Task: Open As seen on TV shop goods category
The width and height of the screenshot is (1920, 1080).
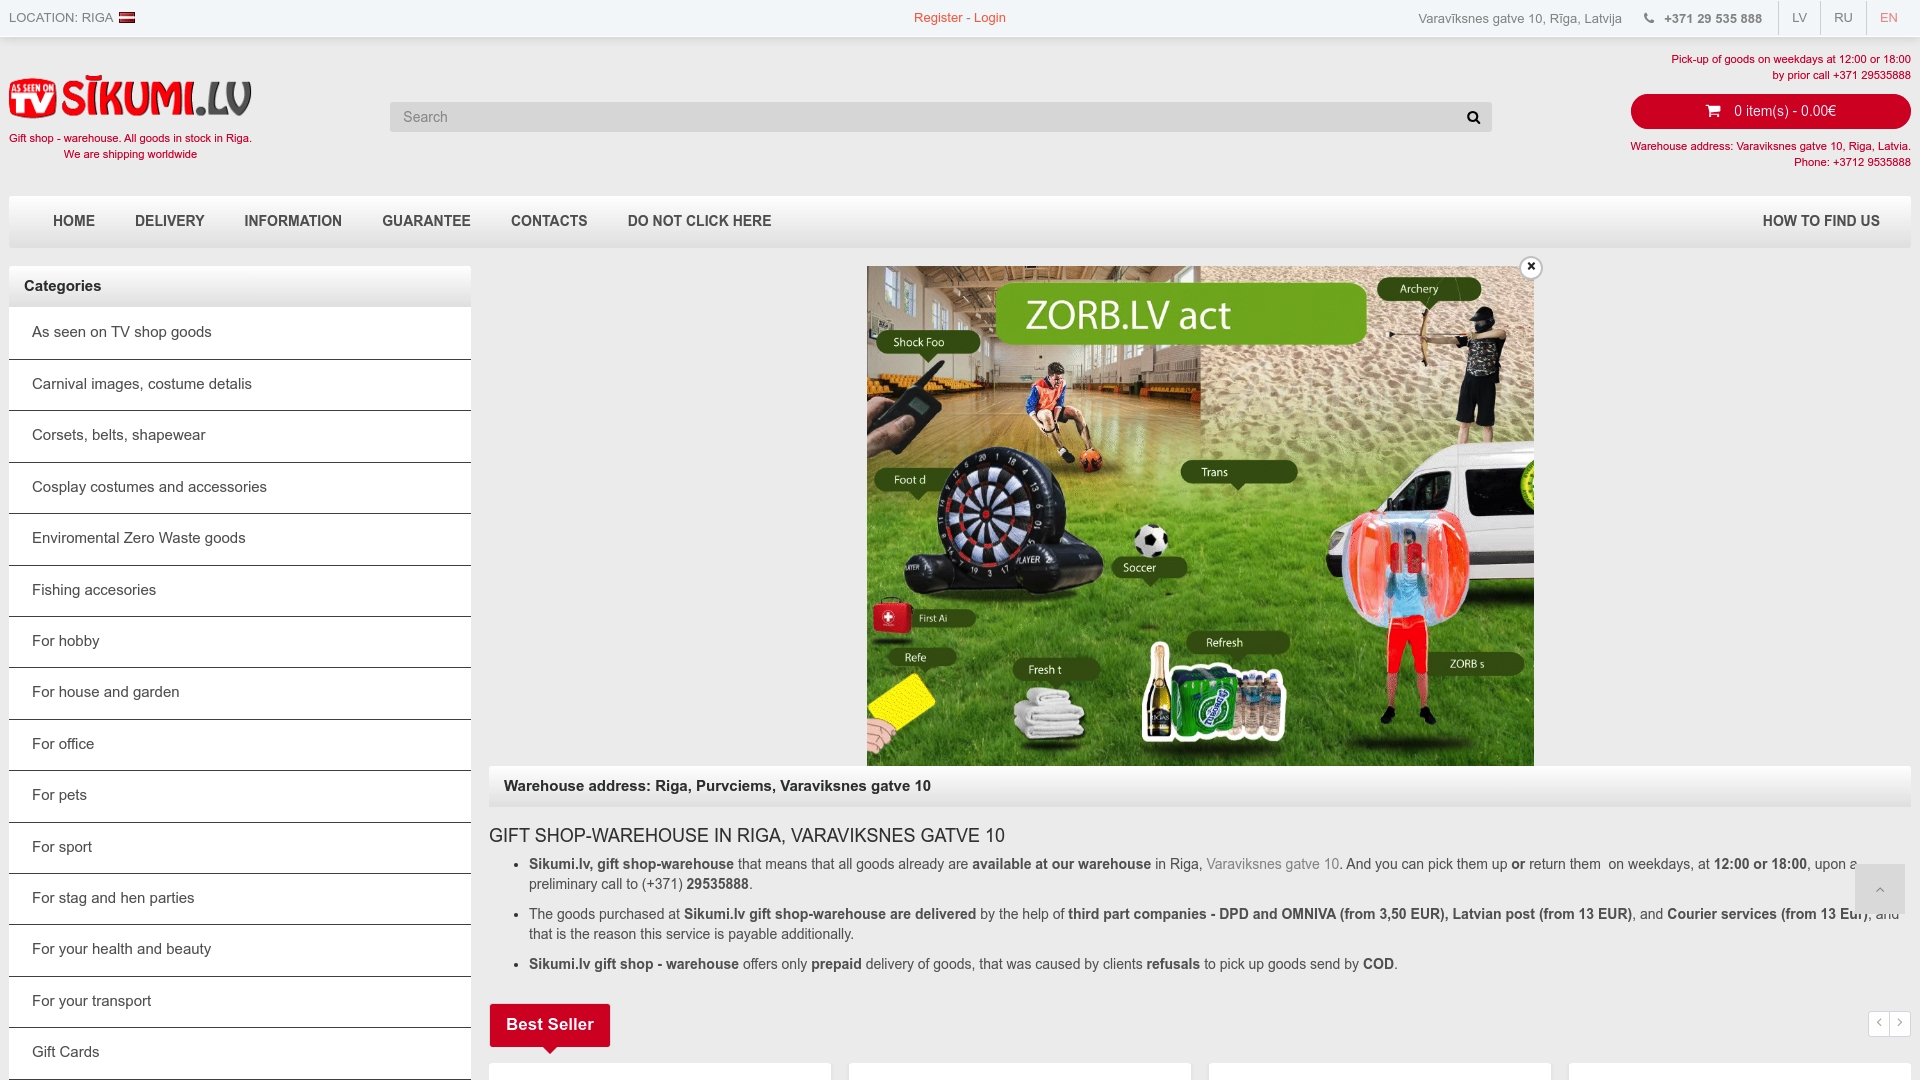Action: point(240,333)
